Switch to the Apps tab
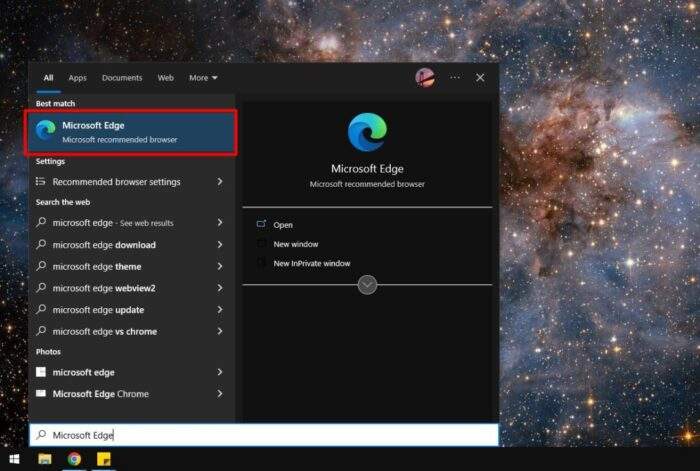 pos(77,78)
